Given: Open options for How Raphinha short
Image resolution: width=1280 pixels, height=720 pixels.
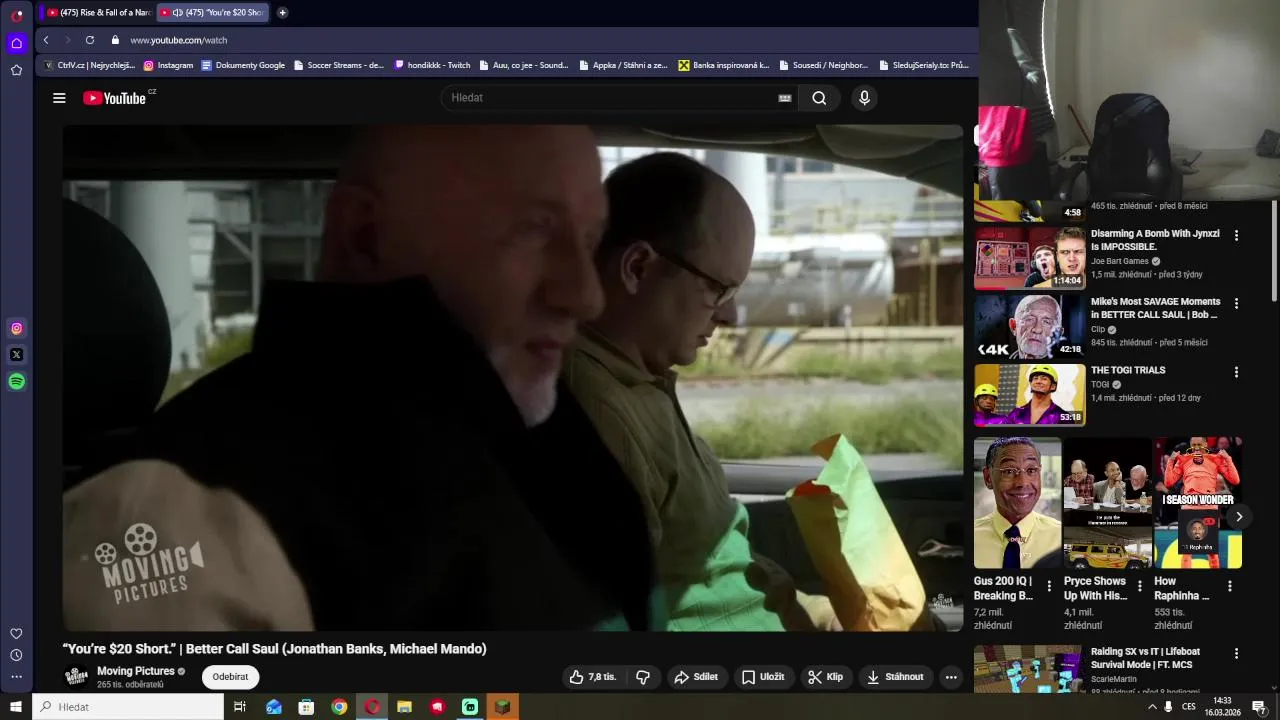Looking at the screenshot, I should (x=1229, y=586).
